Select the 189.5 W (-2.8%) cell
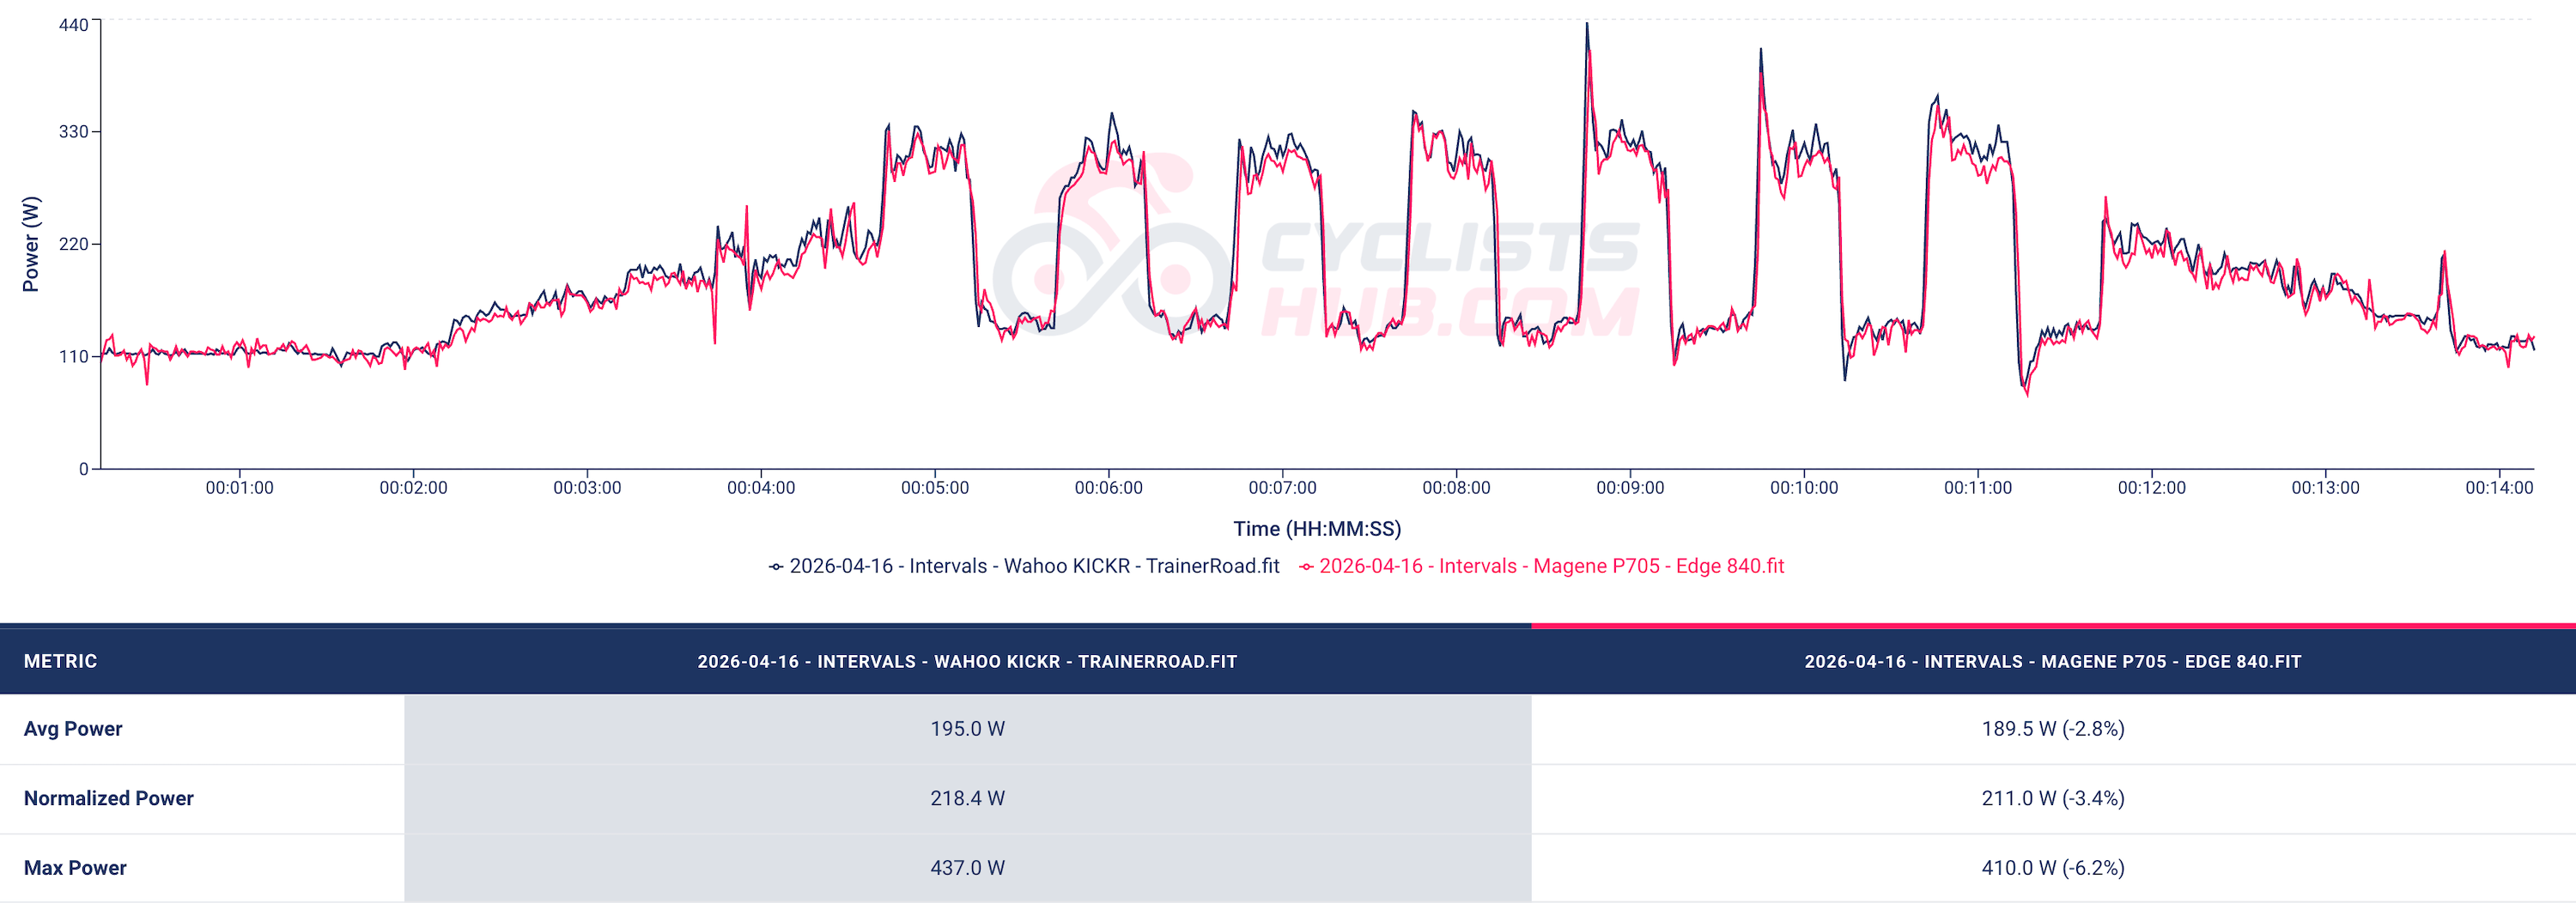The width and height of the screenshot is (2576, 903). click(2052, 729)
